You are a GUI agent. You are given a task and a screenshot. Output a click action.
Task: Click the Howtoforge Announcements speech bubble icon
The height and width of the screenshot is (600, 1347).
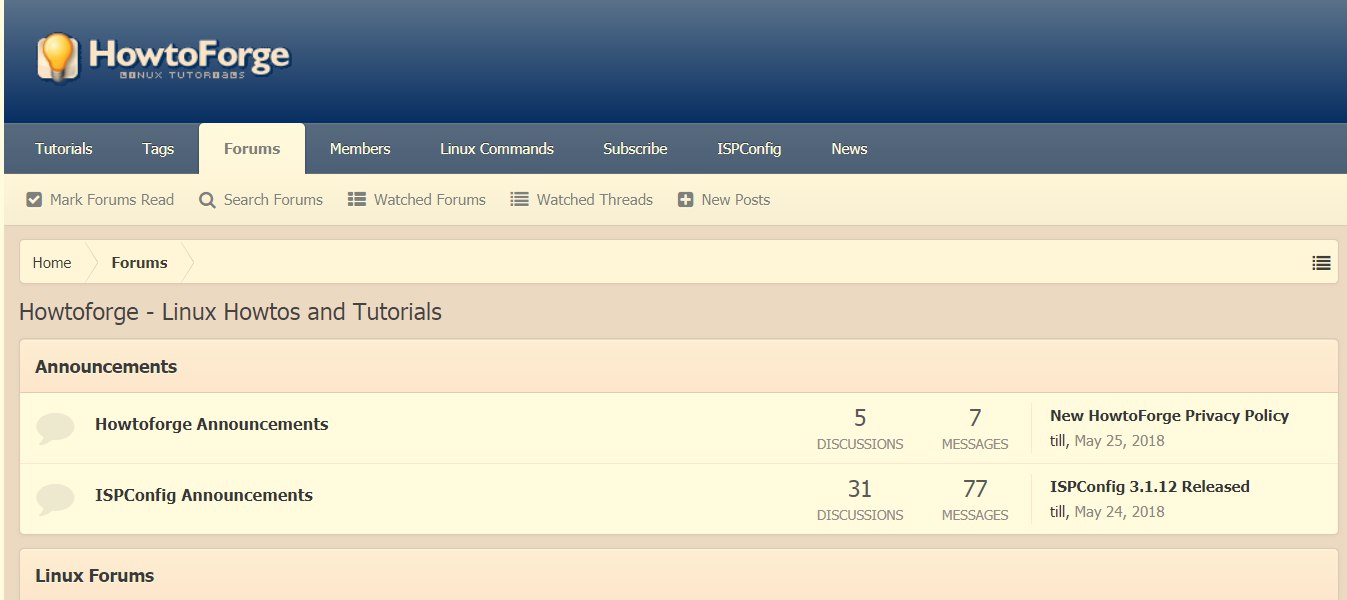55,428
